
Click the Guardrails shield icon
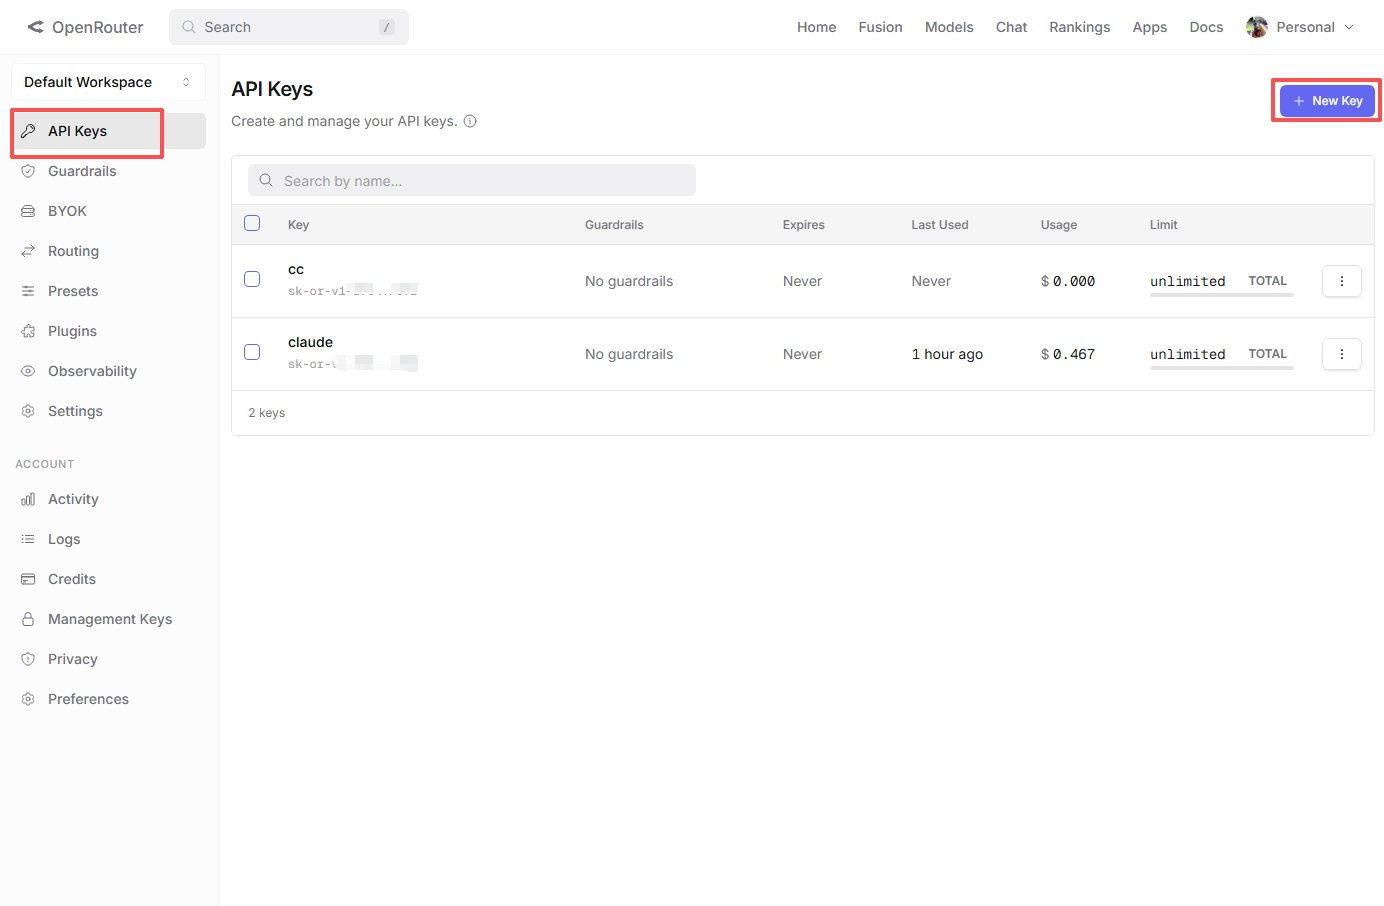coord(28,171)
